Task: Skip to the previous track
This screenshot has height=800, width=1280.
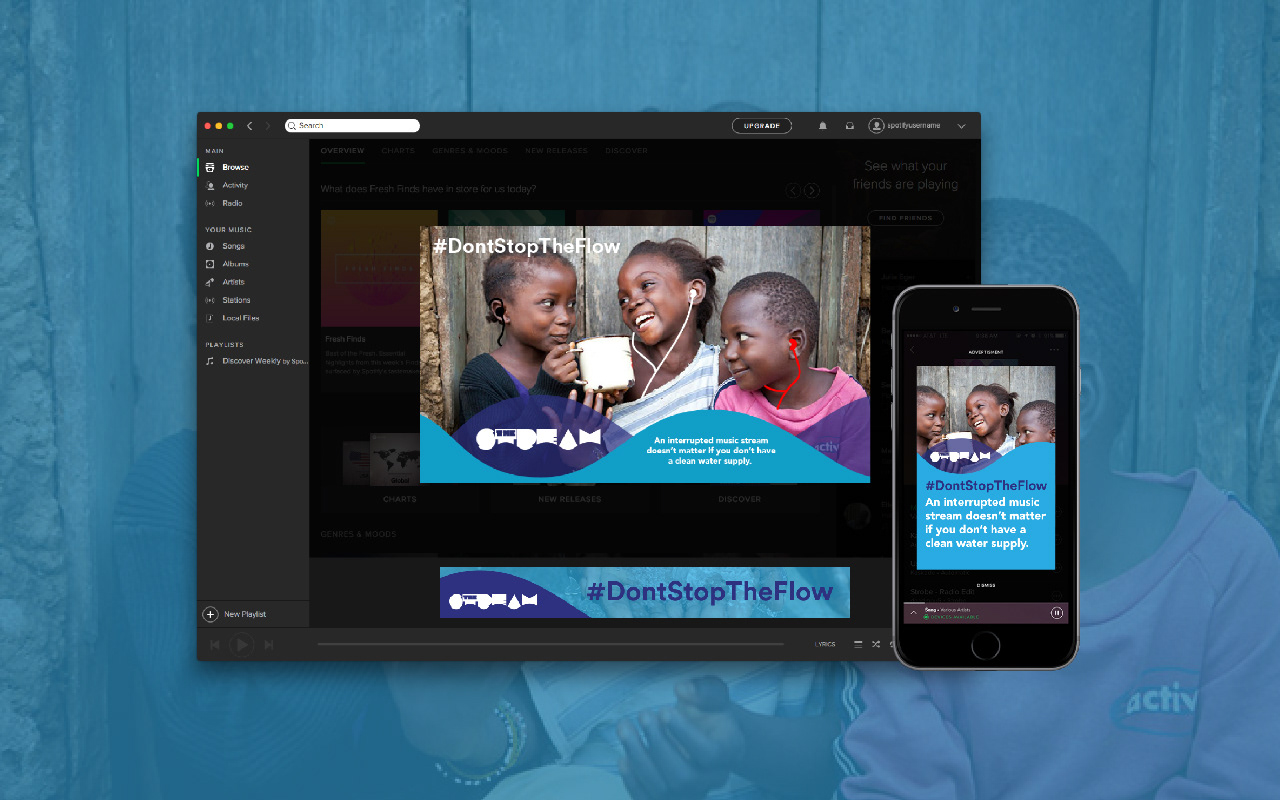Action: click(215, 645)
